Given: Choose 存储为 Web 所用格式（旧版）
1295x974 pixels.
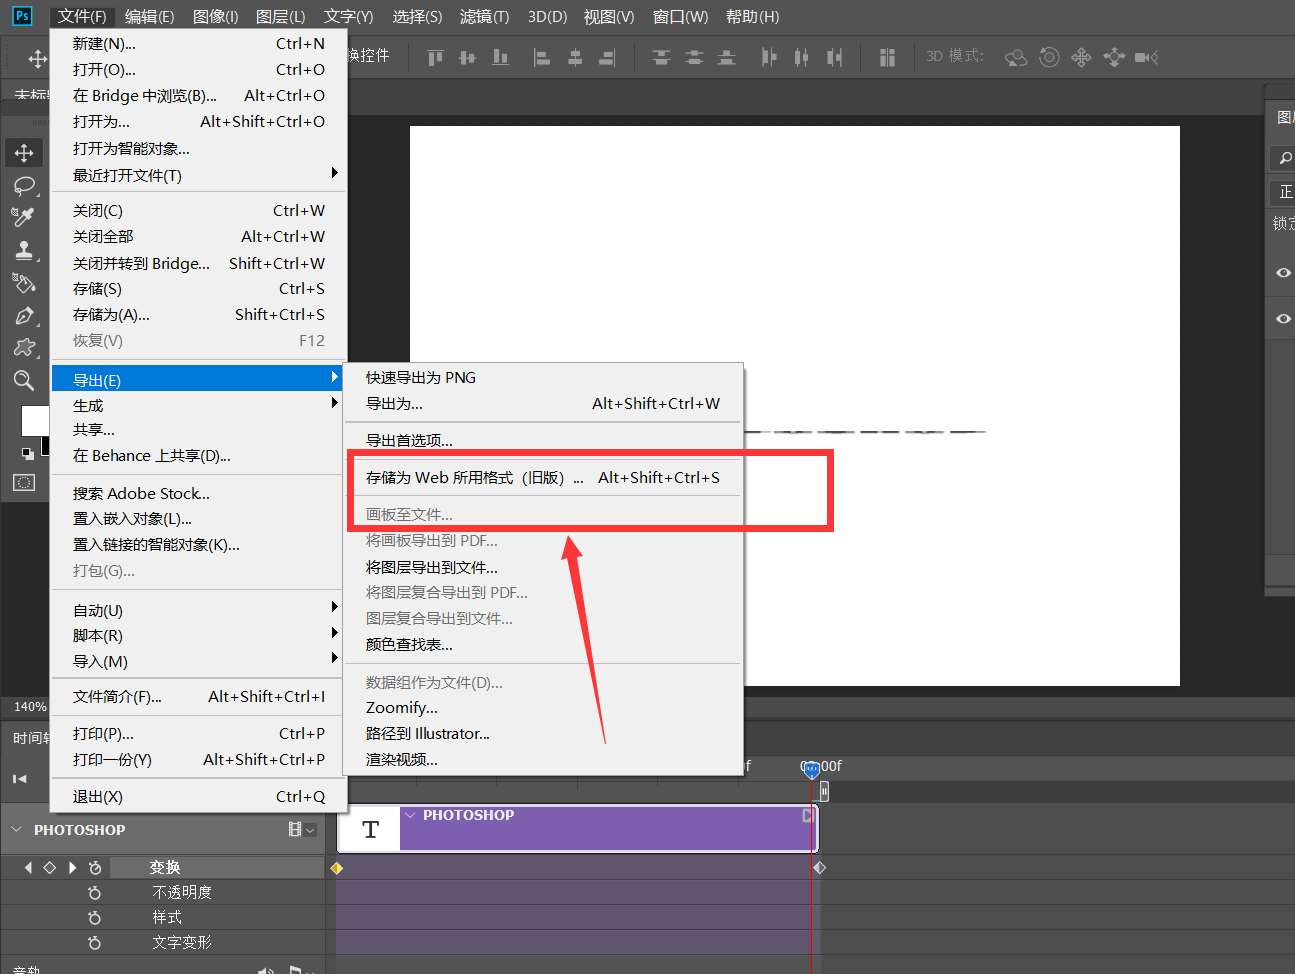Looking at the screenshot, I should point(542,478).
